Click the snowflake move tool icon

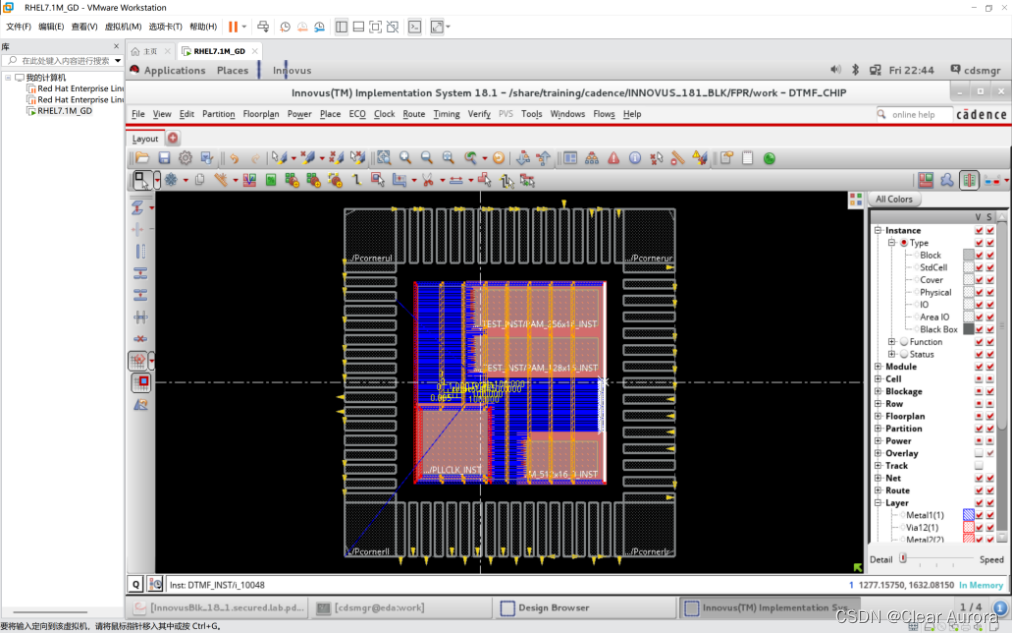171,180
